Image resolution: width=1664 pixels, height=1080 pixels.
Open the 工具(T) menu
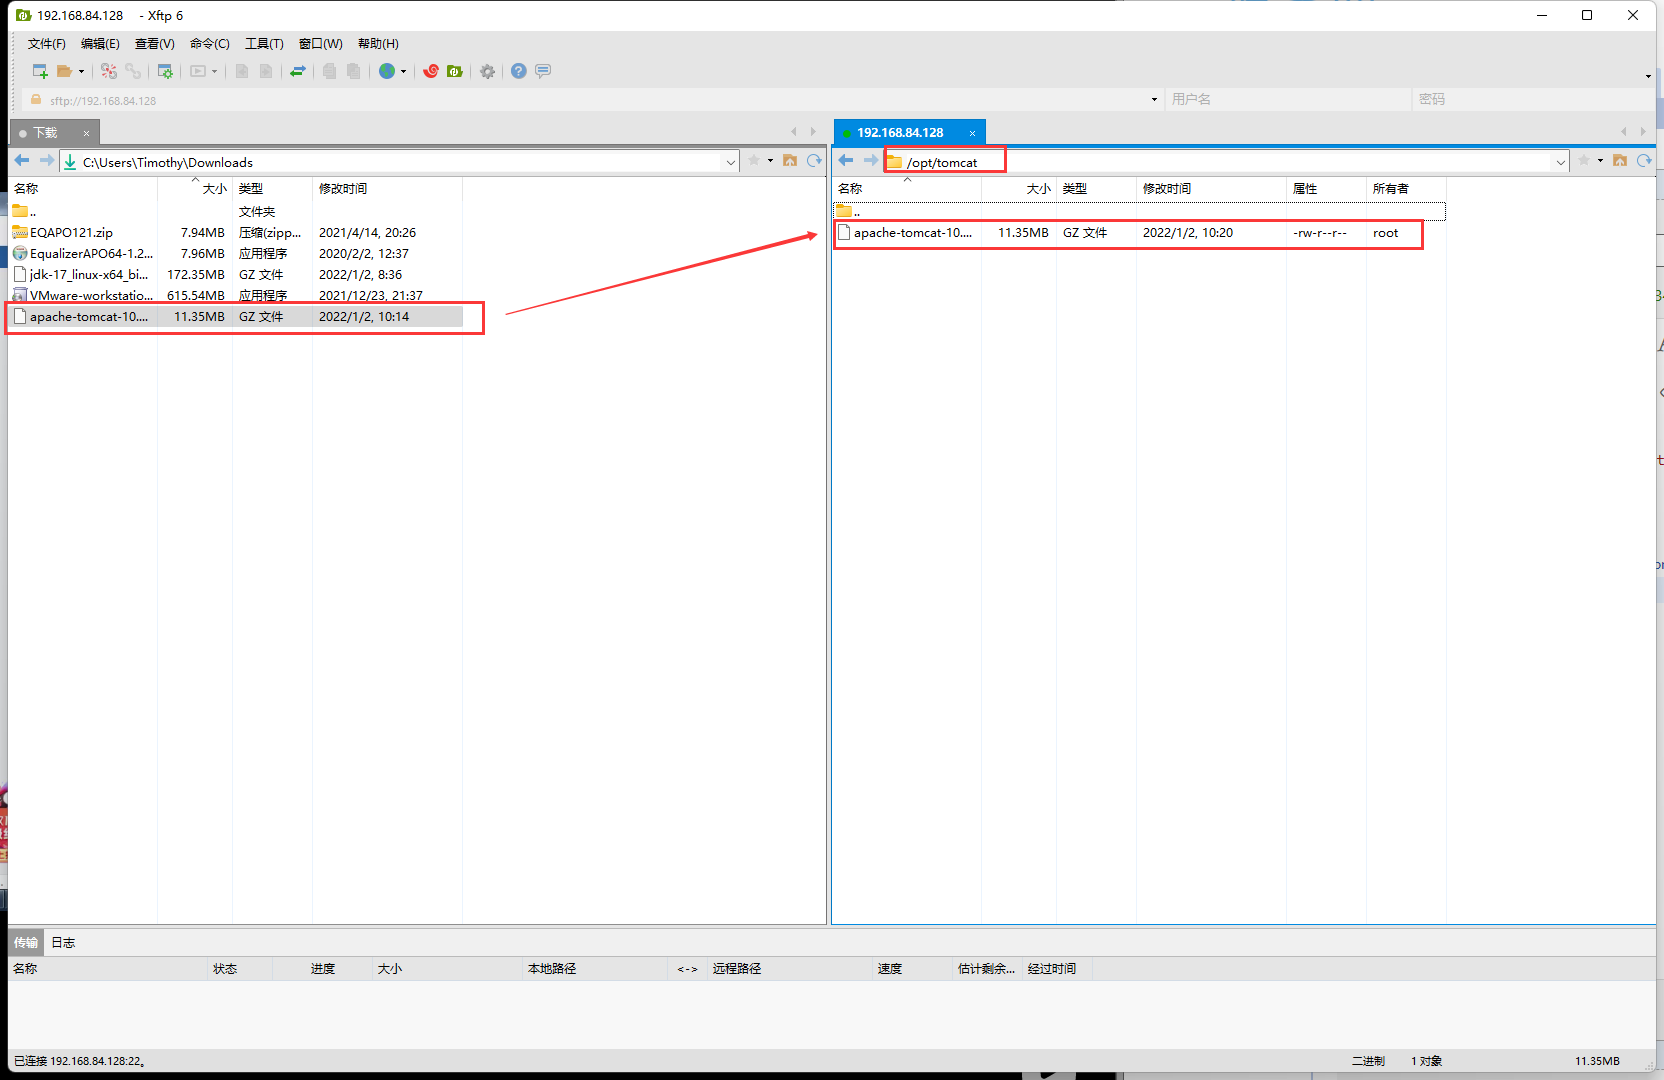click(264, 44)
